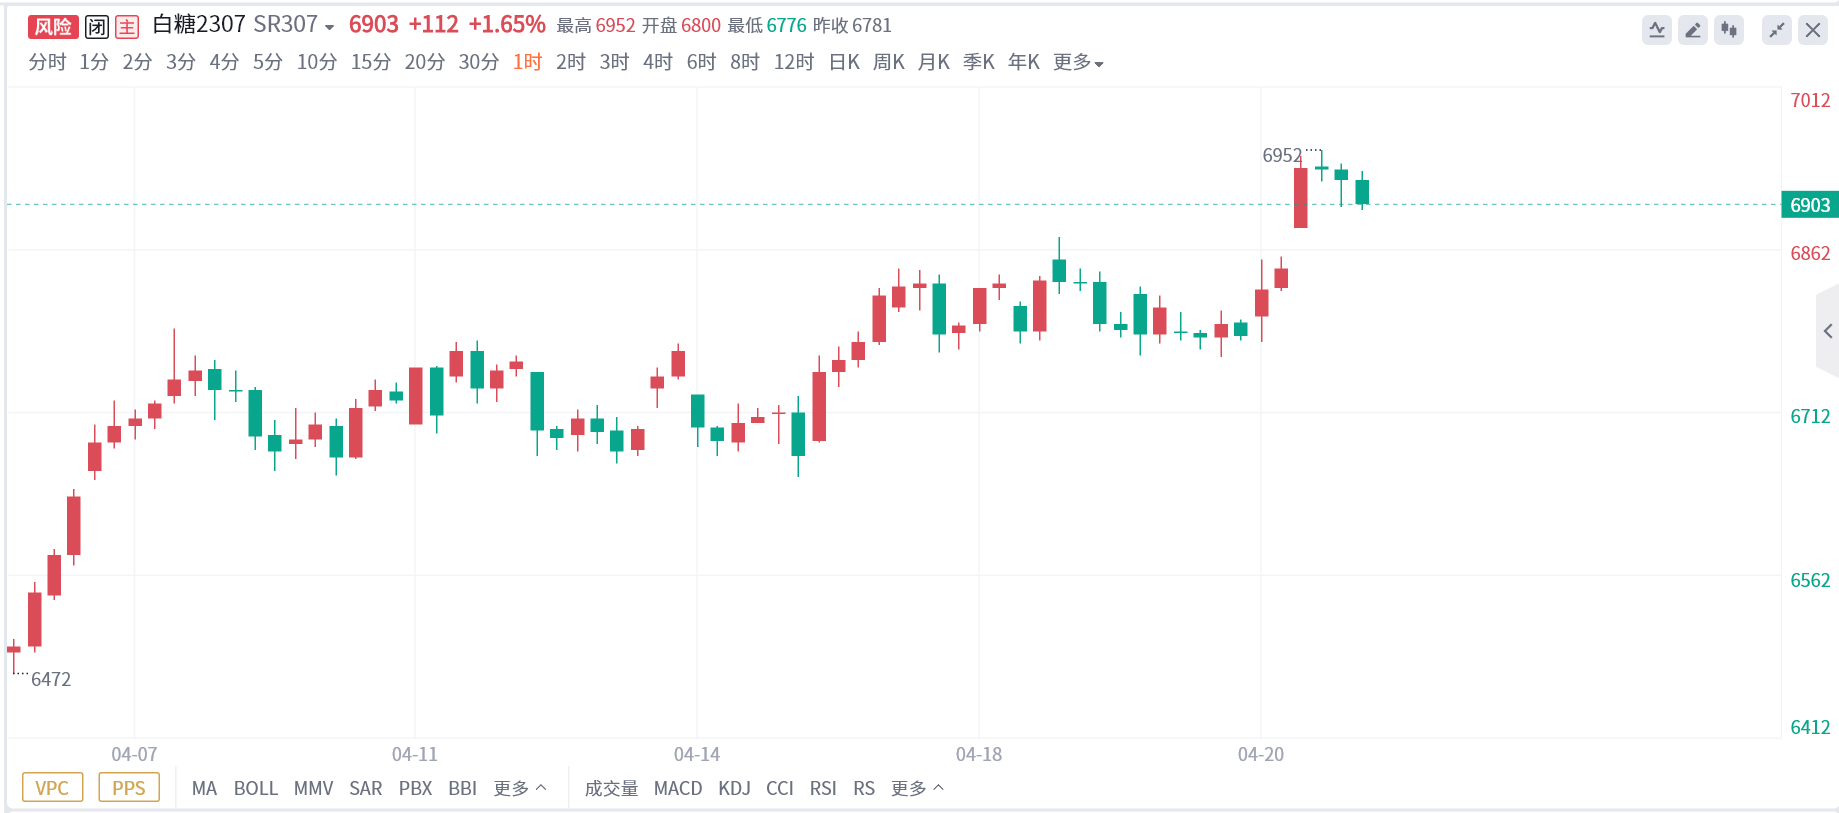The height and width of the screenshot is (813, 1839).
Task: Show the 成交量 volume indicator
Action: [611, 788]
